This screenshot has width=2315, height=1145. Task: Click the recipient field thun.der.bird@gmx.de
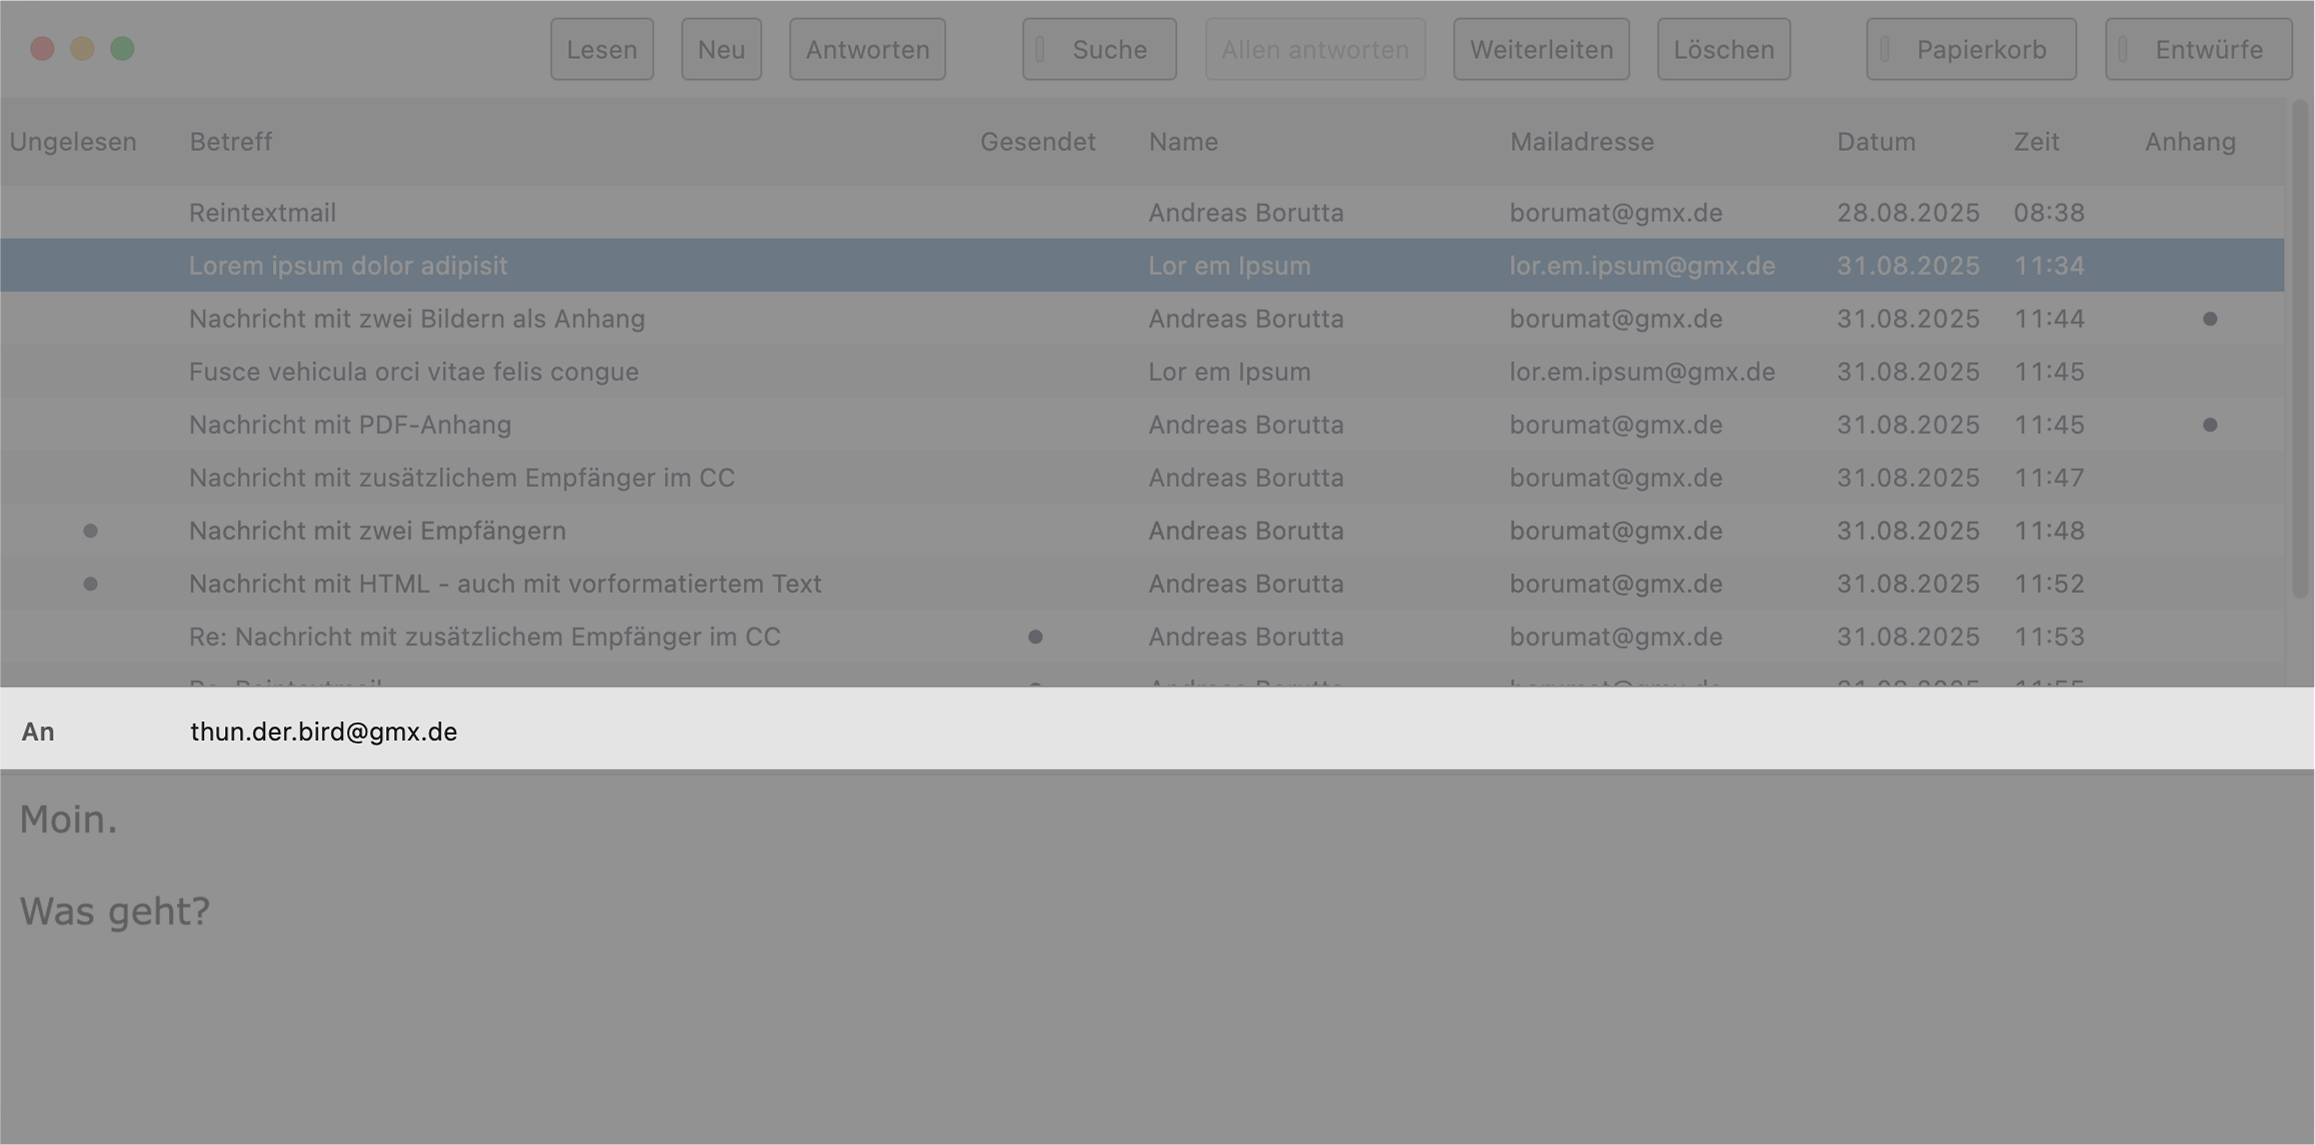(x=323, y=732)
